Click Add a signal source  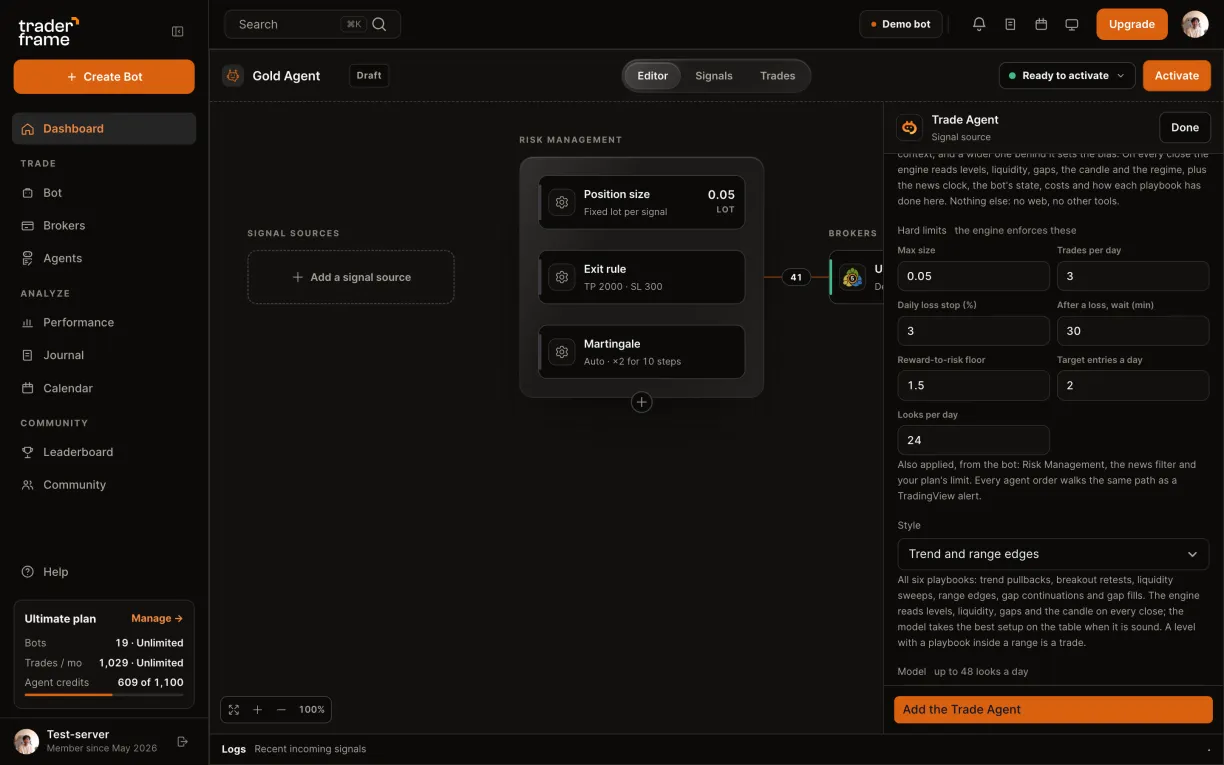pyautogui.click(x=351, y=277)
